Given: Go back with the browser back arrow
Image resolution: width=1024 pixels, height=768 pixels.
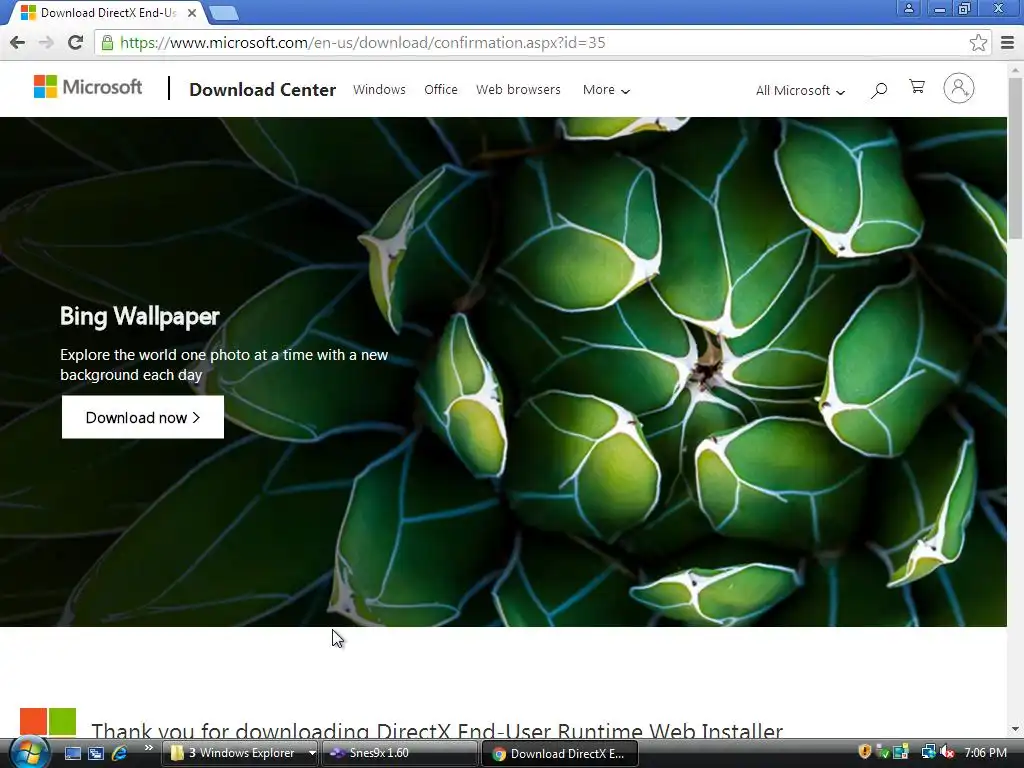Looking at the screenshot, I should (17, 42).
